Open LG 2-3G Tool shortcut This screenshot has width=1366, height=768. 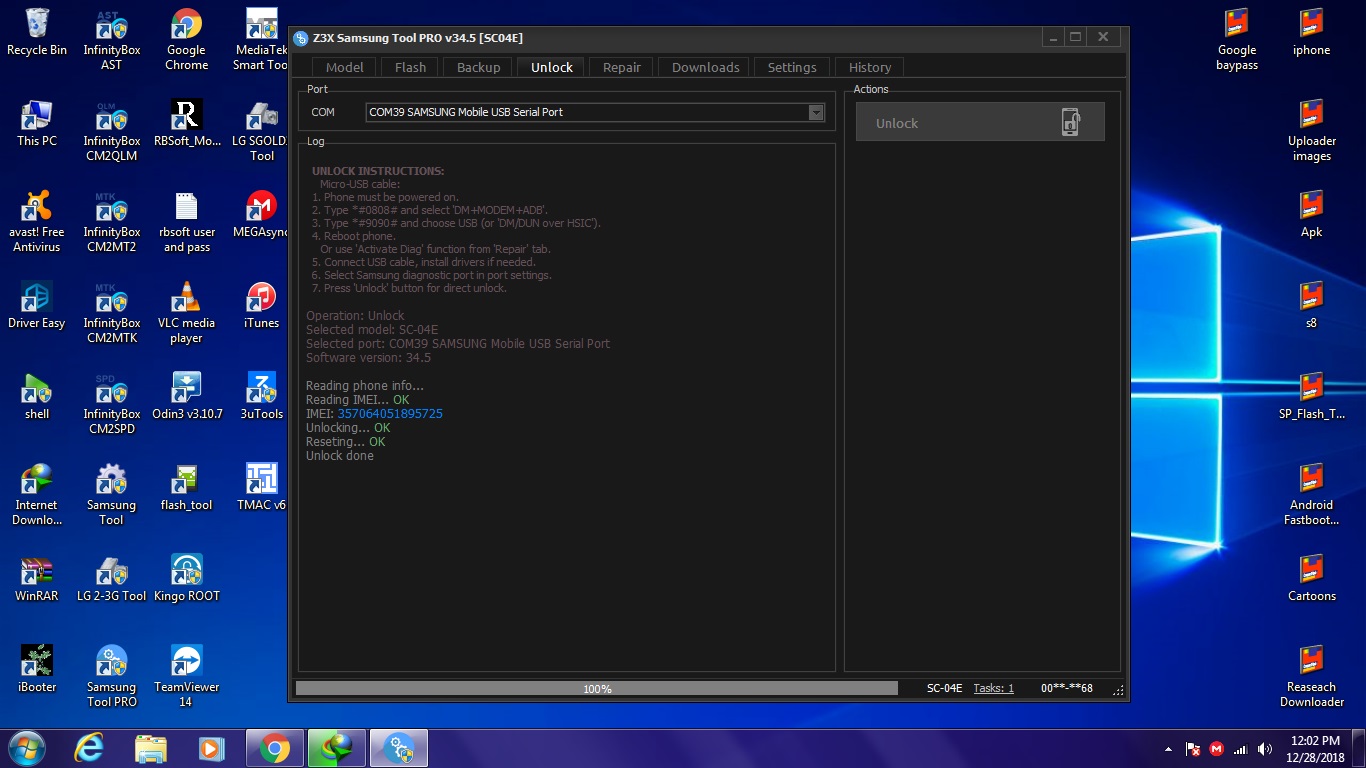point(111,579)
